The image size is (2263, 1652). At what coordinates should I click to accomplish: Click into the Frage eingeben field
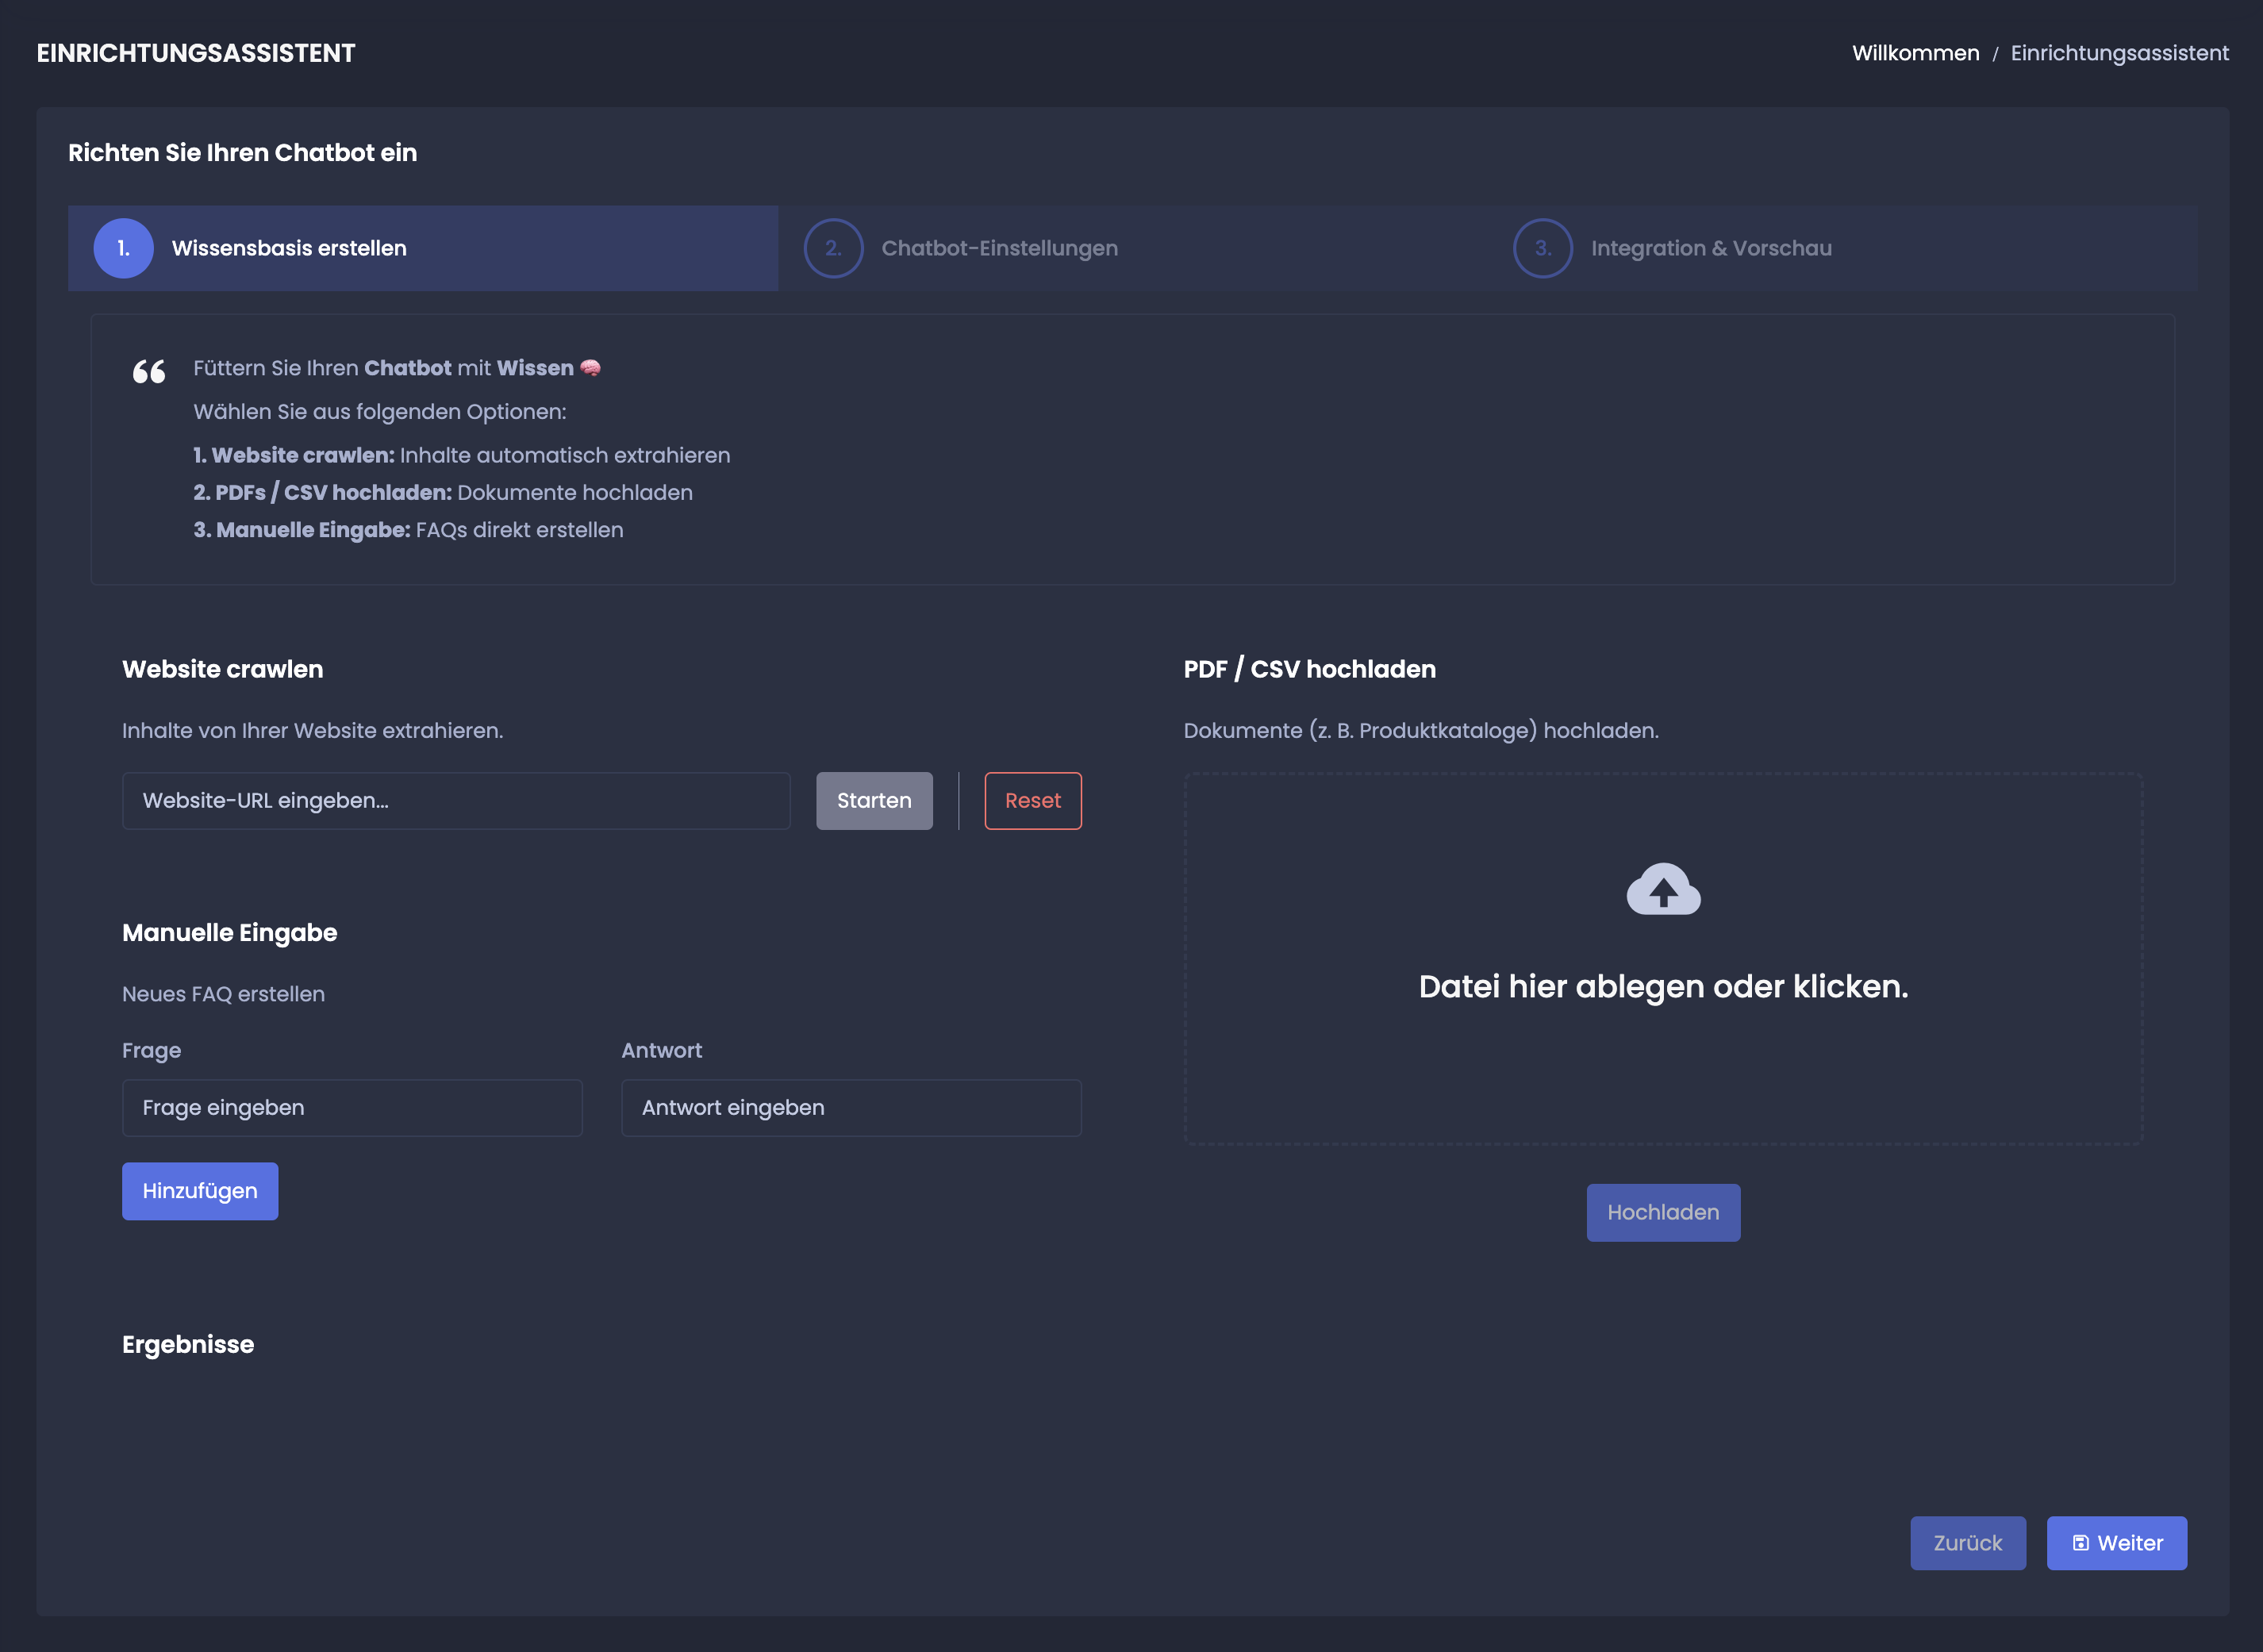(x=352, y=1107)
